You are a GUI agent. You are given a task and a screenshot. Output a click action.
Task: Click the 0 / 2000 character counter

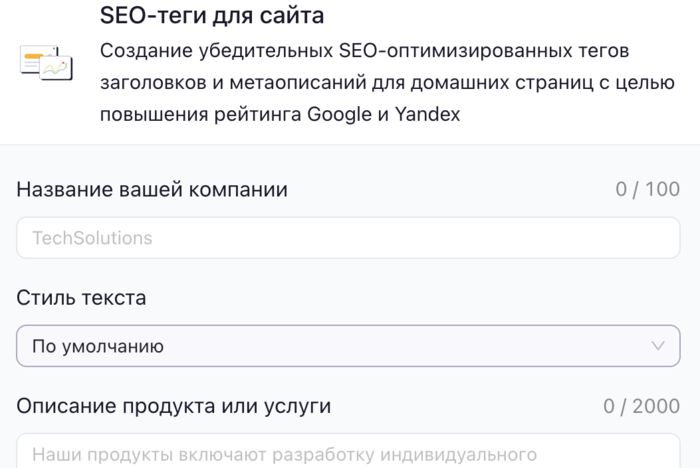tap(641, 406)
